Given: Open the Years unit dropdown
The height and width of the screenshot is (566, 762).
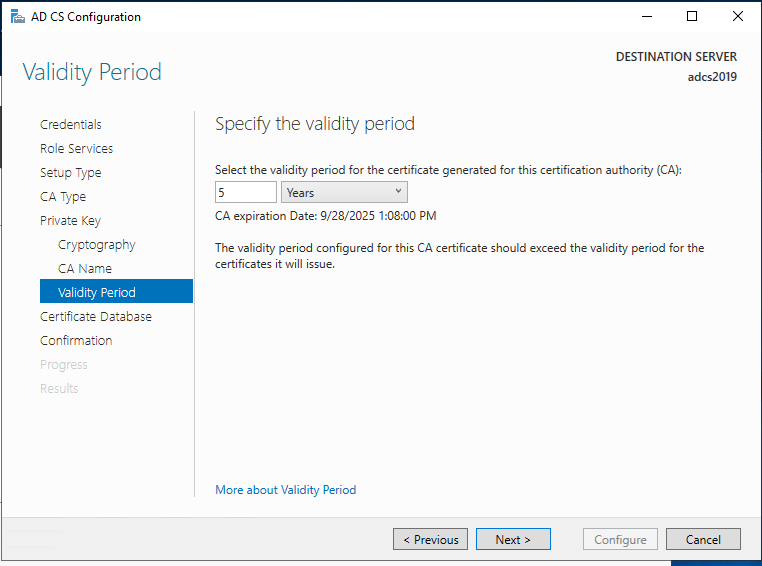Looking at the screenshot, I should click(344, 192).
